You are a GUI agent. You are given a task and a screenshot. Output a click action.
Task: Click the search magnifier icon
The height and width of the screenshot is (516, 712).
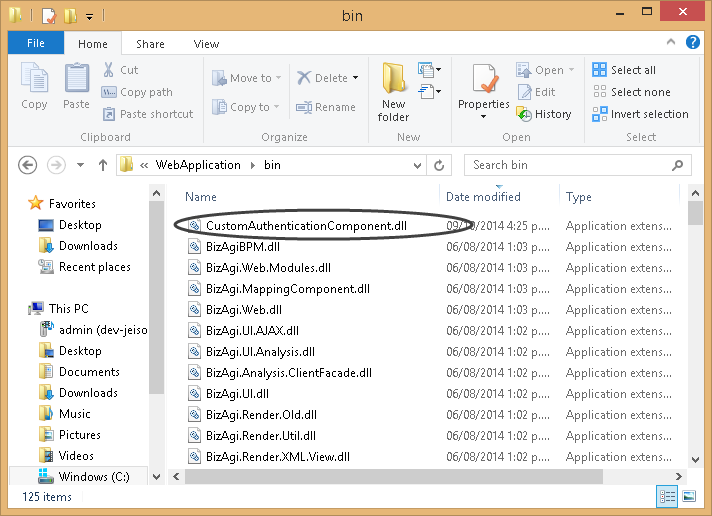click(x=678, y=165)
